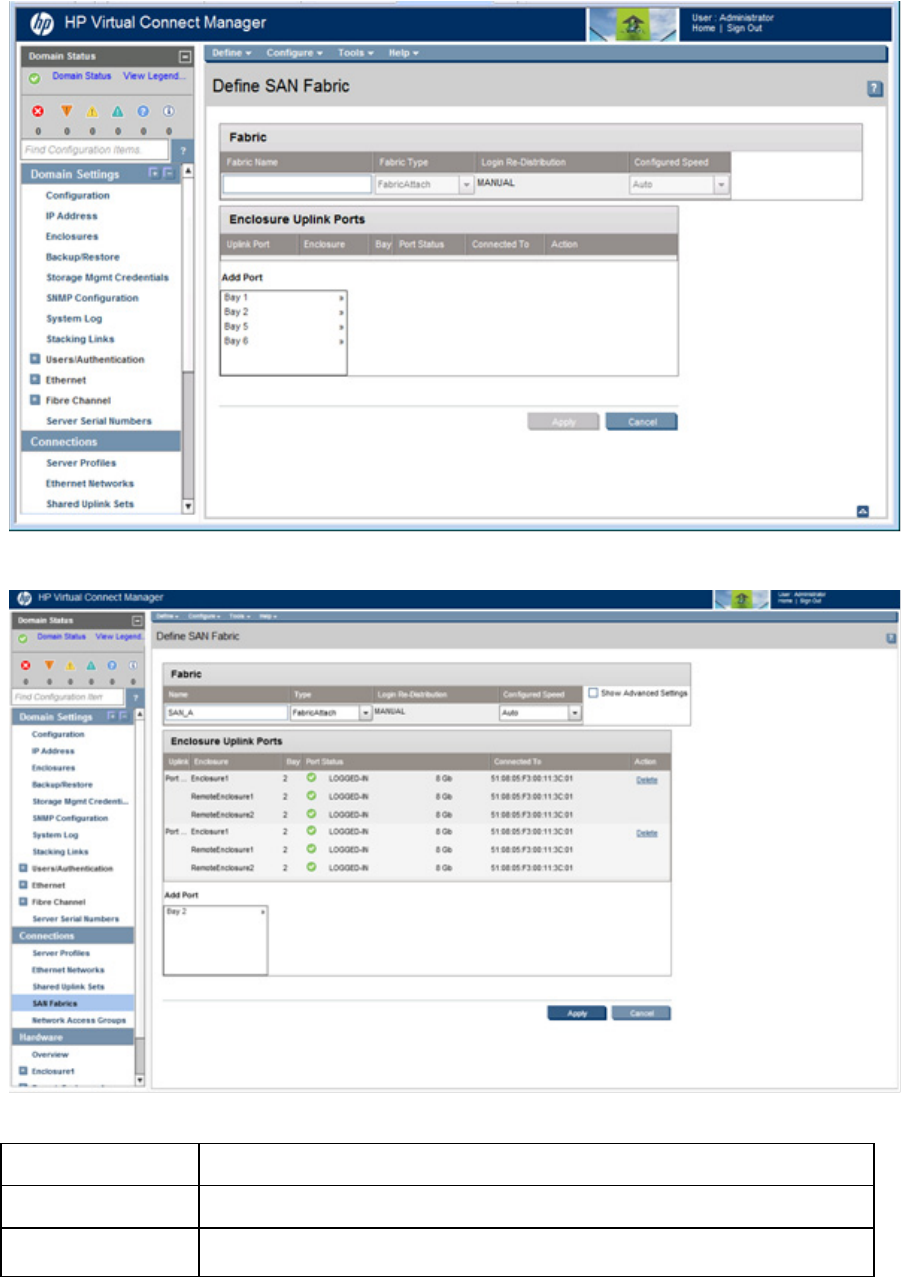Open the Configure menu (blank fabric screen)
The height and width of the screenshot is (1277, 902).
click(x=295, y=52)
